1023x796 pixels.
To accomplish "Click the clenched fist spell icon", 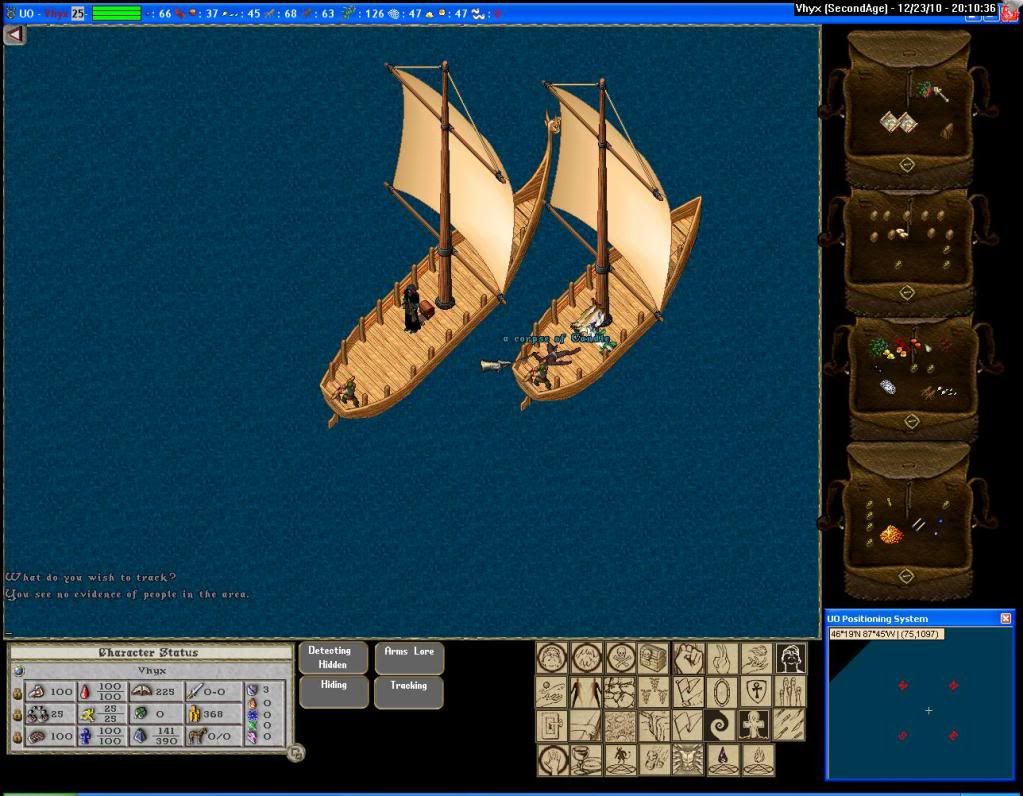I will point(688,658).
